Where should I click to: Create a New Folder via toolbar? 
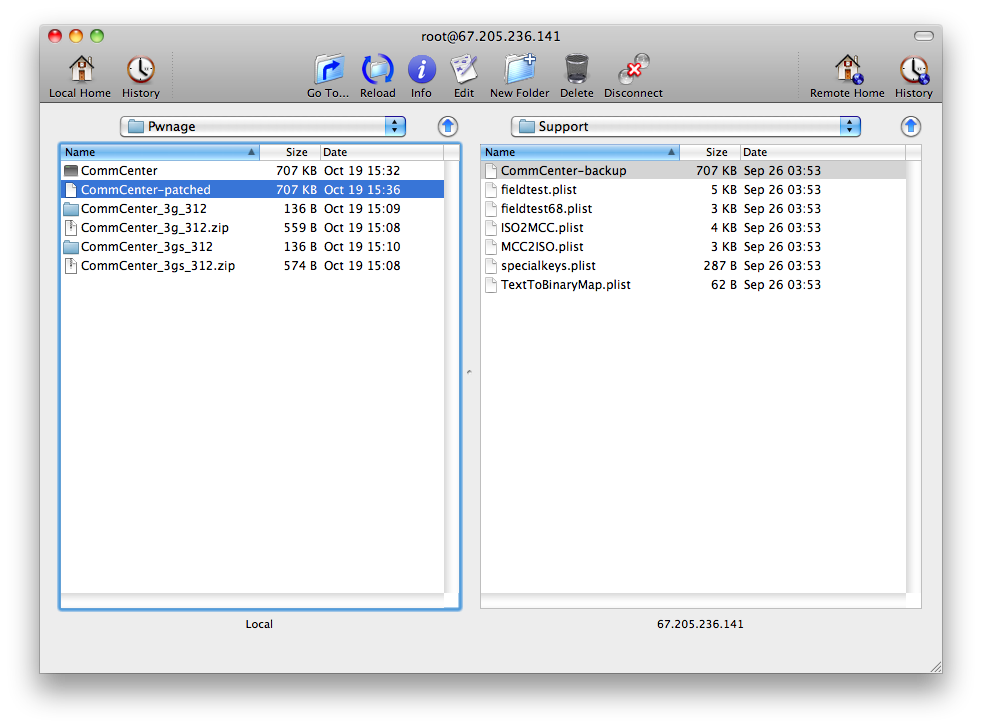coord(519,70)
